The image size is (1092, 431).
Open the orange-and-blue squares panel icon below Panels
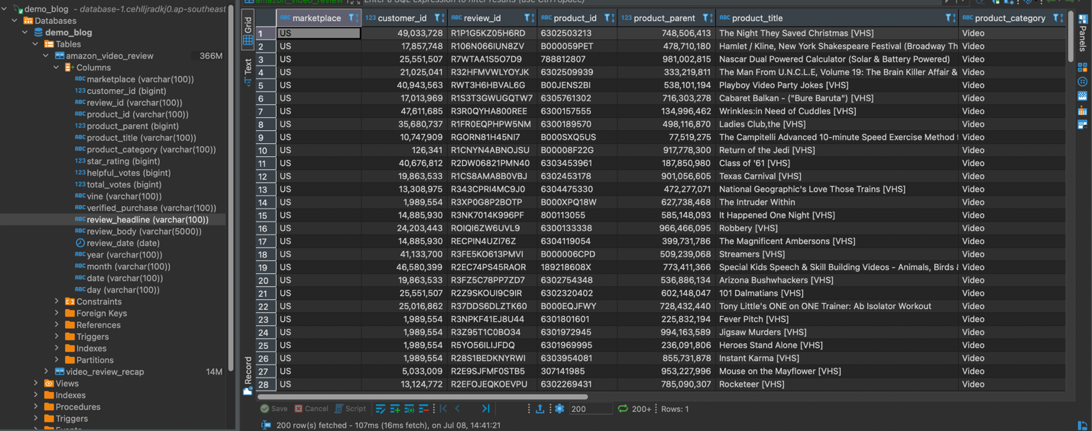coord(1082,68)
